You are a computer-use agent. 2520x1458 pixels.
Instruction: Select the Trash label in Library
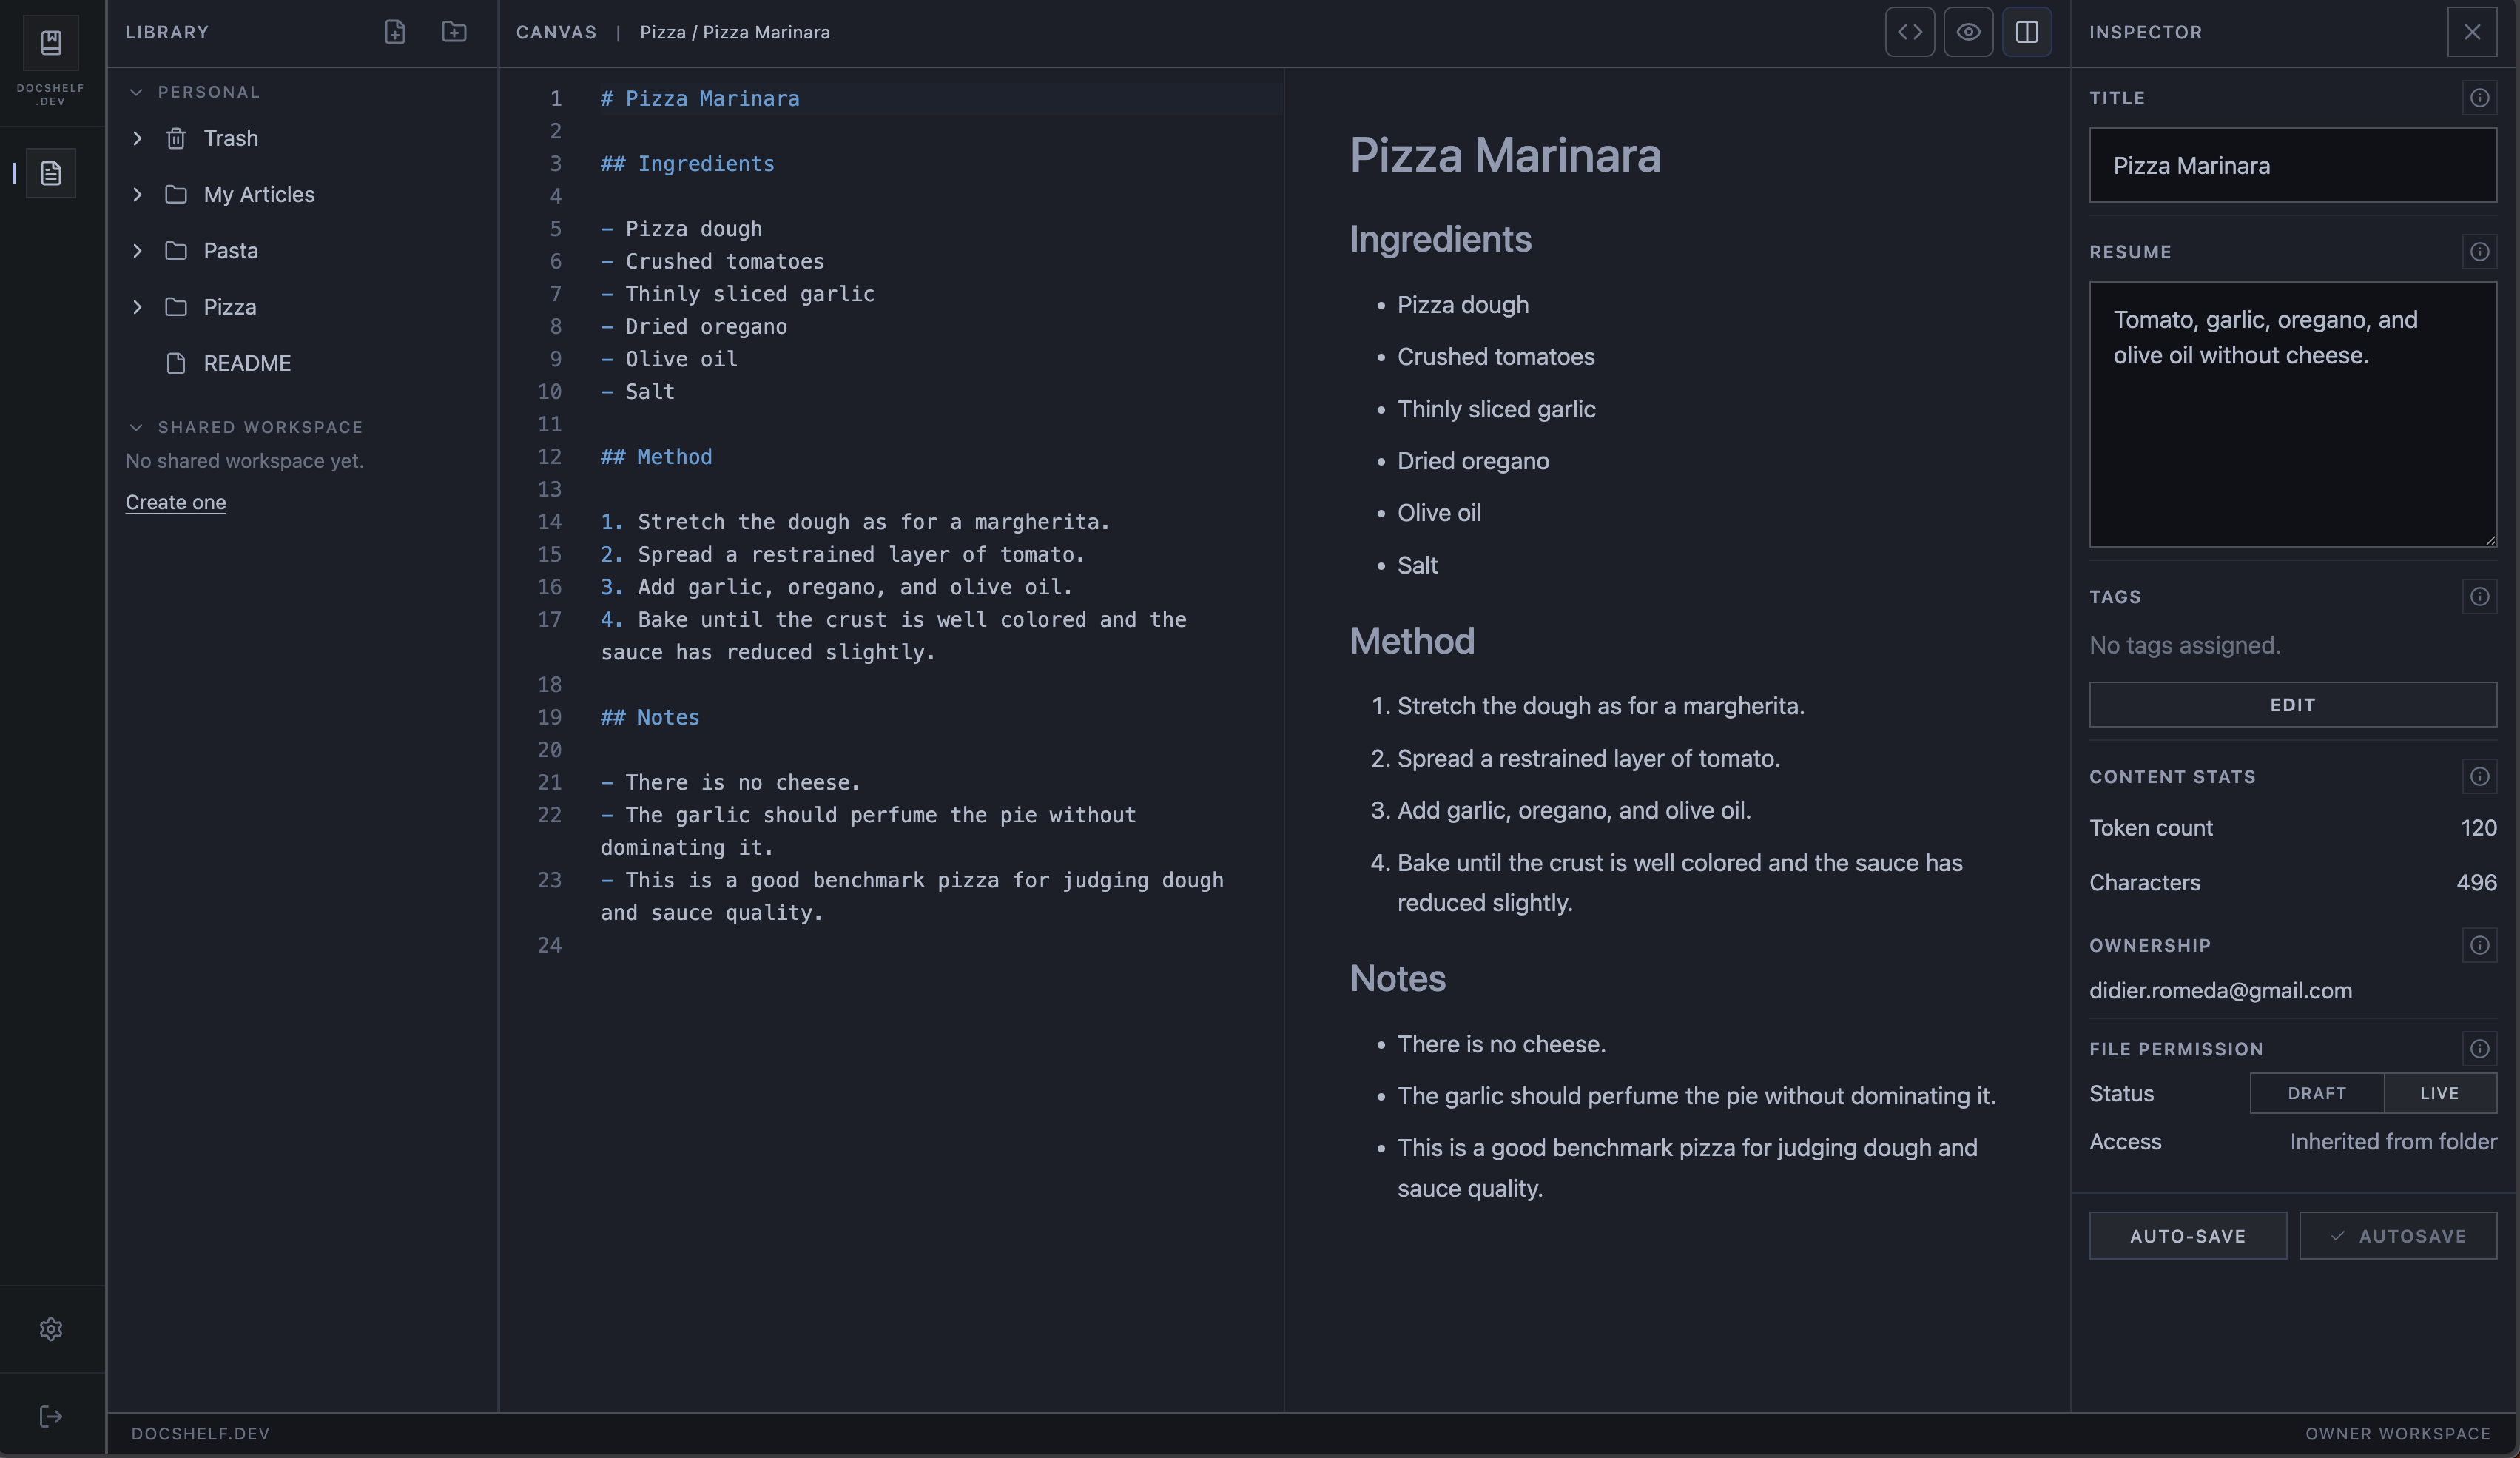[x=231, y=138]
